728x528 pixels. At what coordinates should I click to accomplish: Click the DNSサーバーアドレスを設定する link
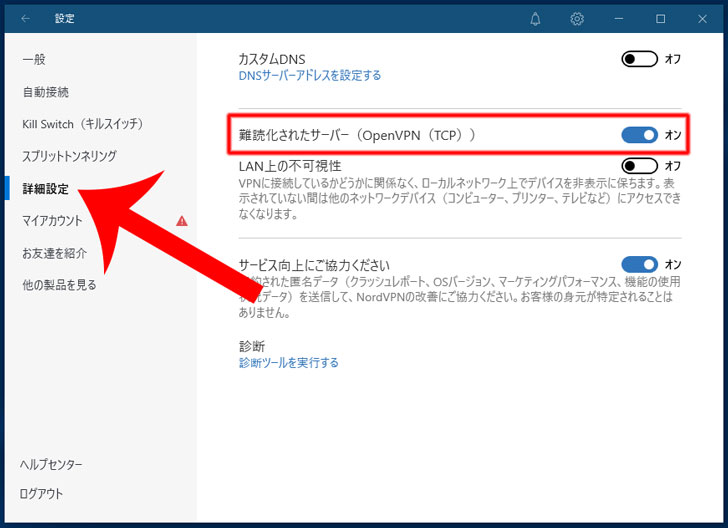coord(309,75)
